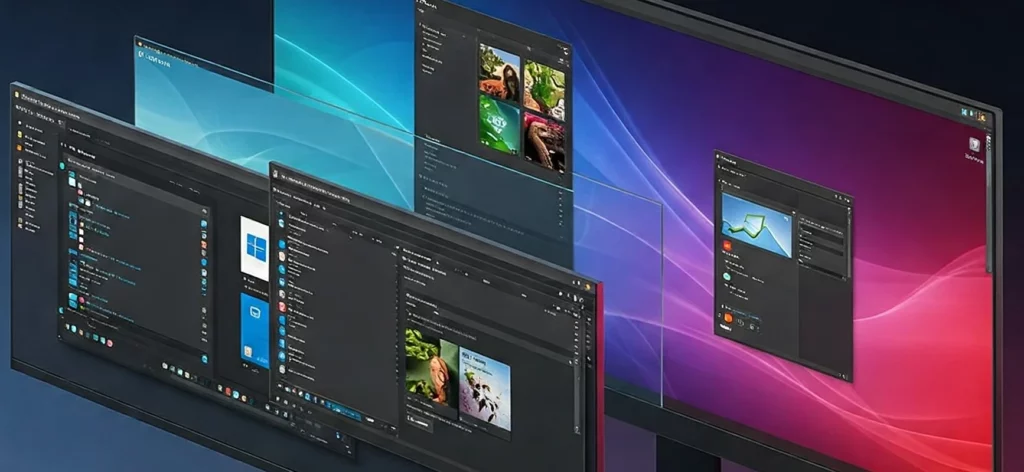Select the reddish animal thumbnail in gallery window
The width and height of the screenshot is (1024, 472).
[x=543, y=143]
